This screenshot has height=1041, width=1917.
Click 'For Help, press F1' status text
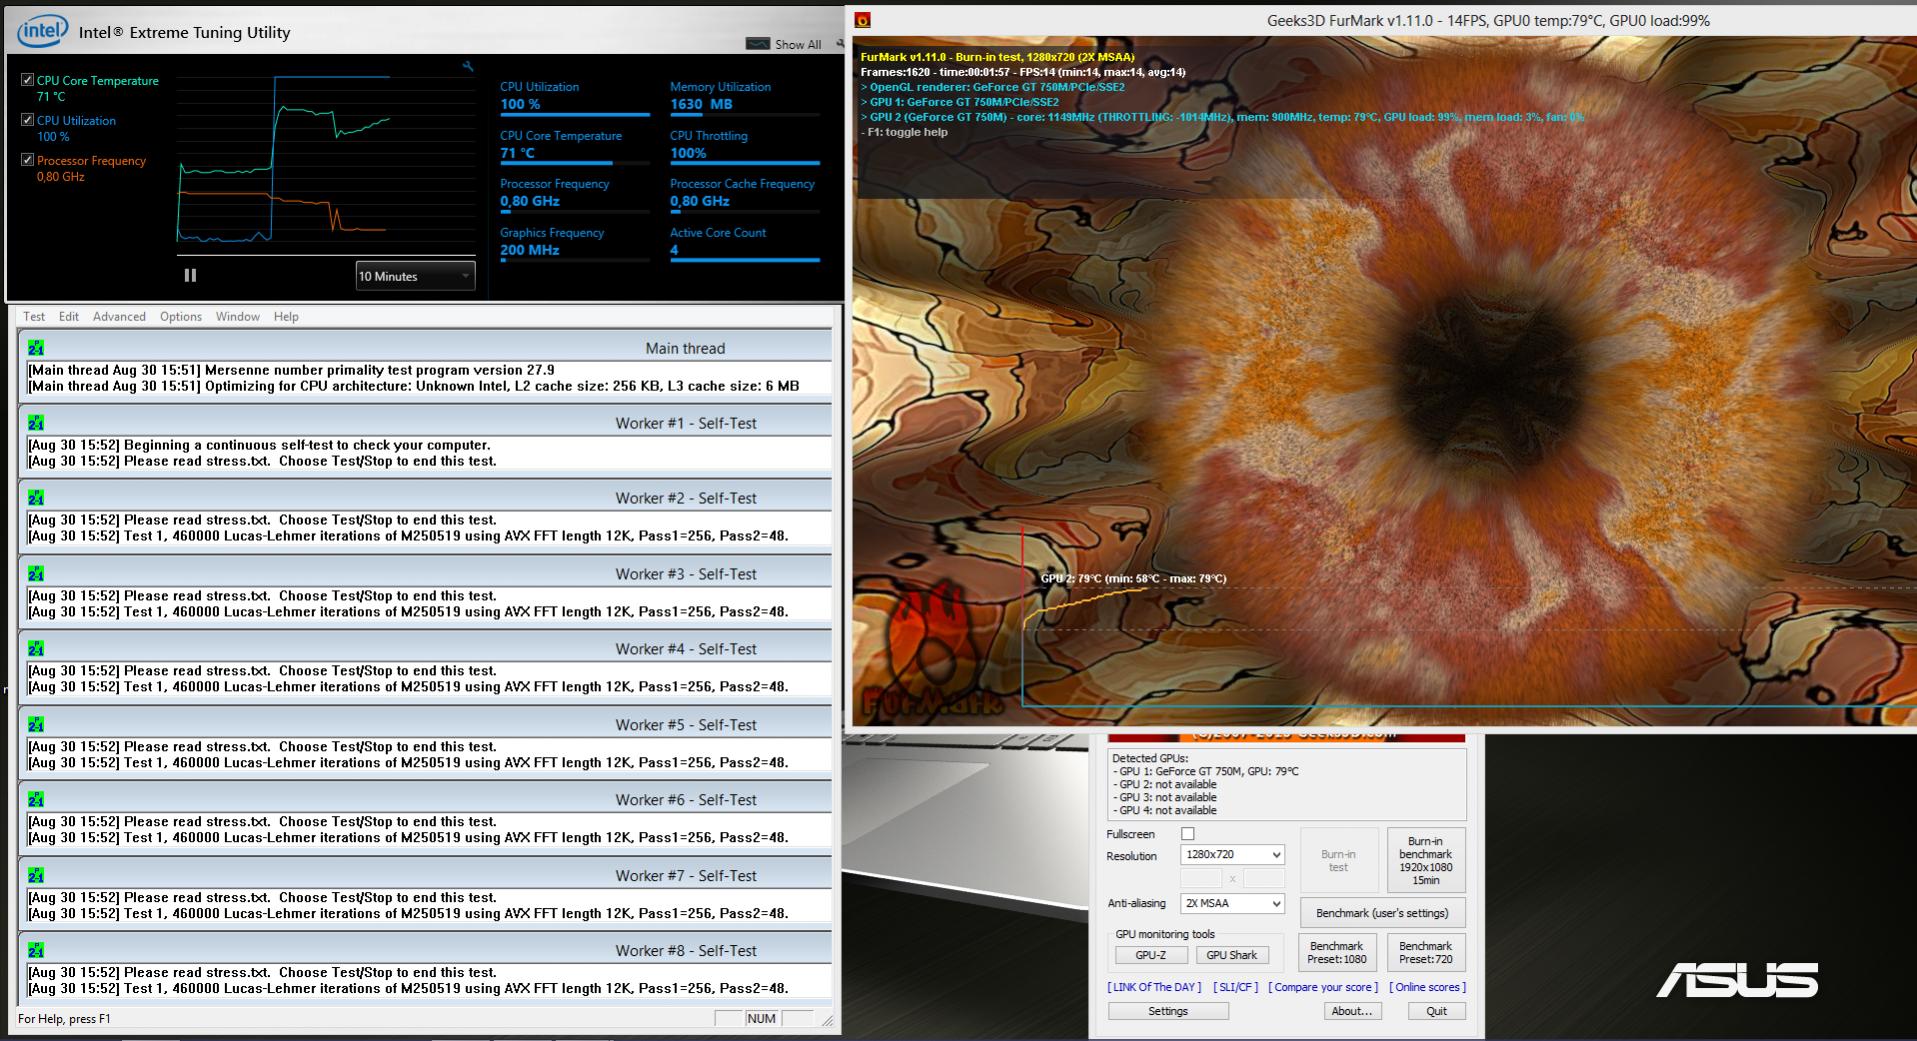[64, 1019]
